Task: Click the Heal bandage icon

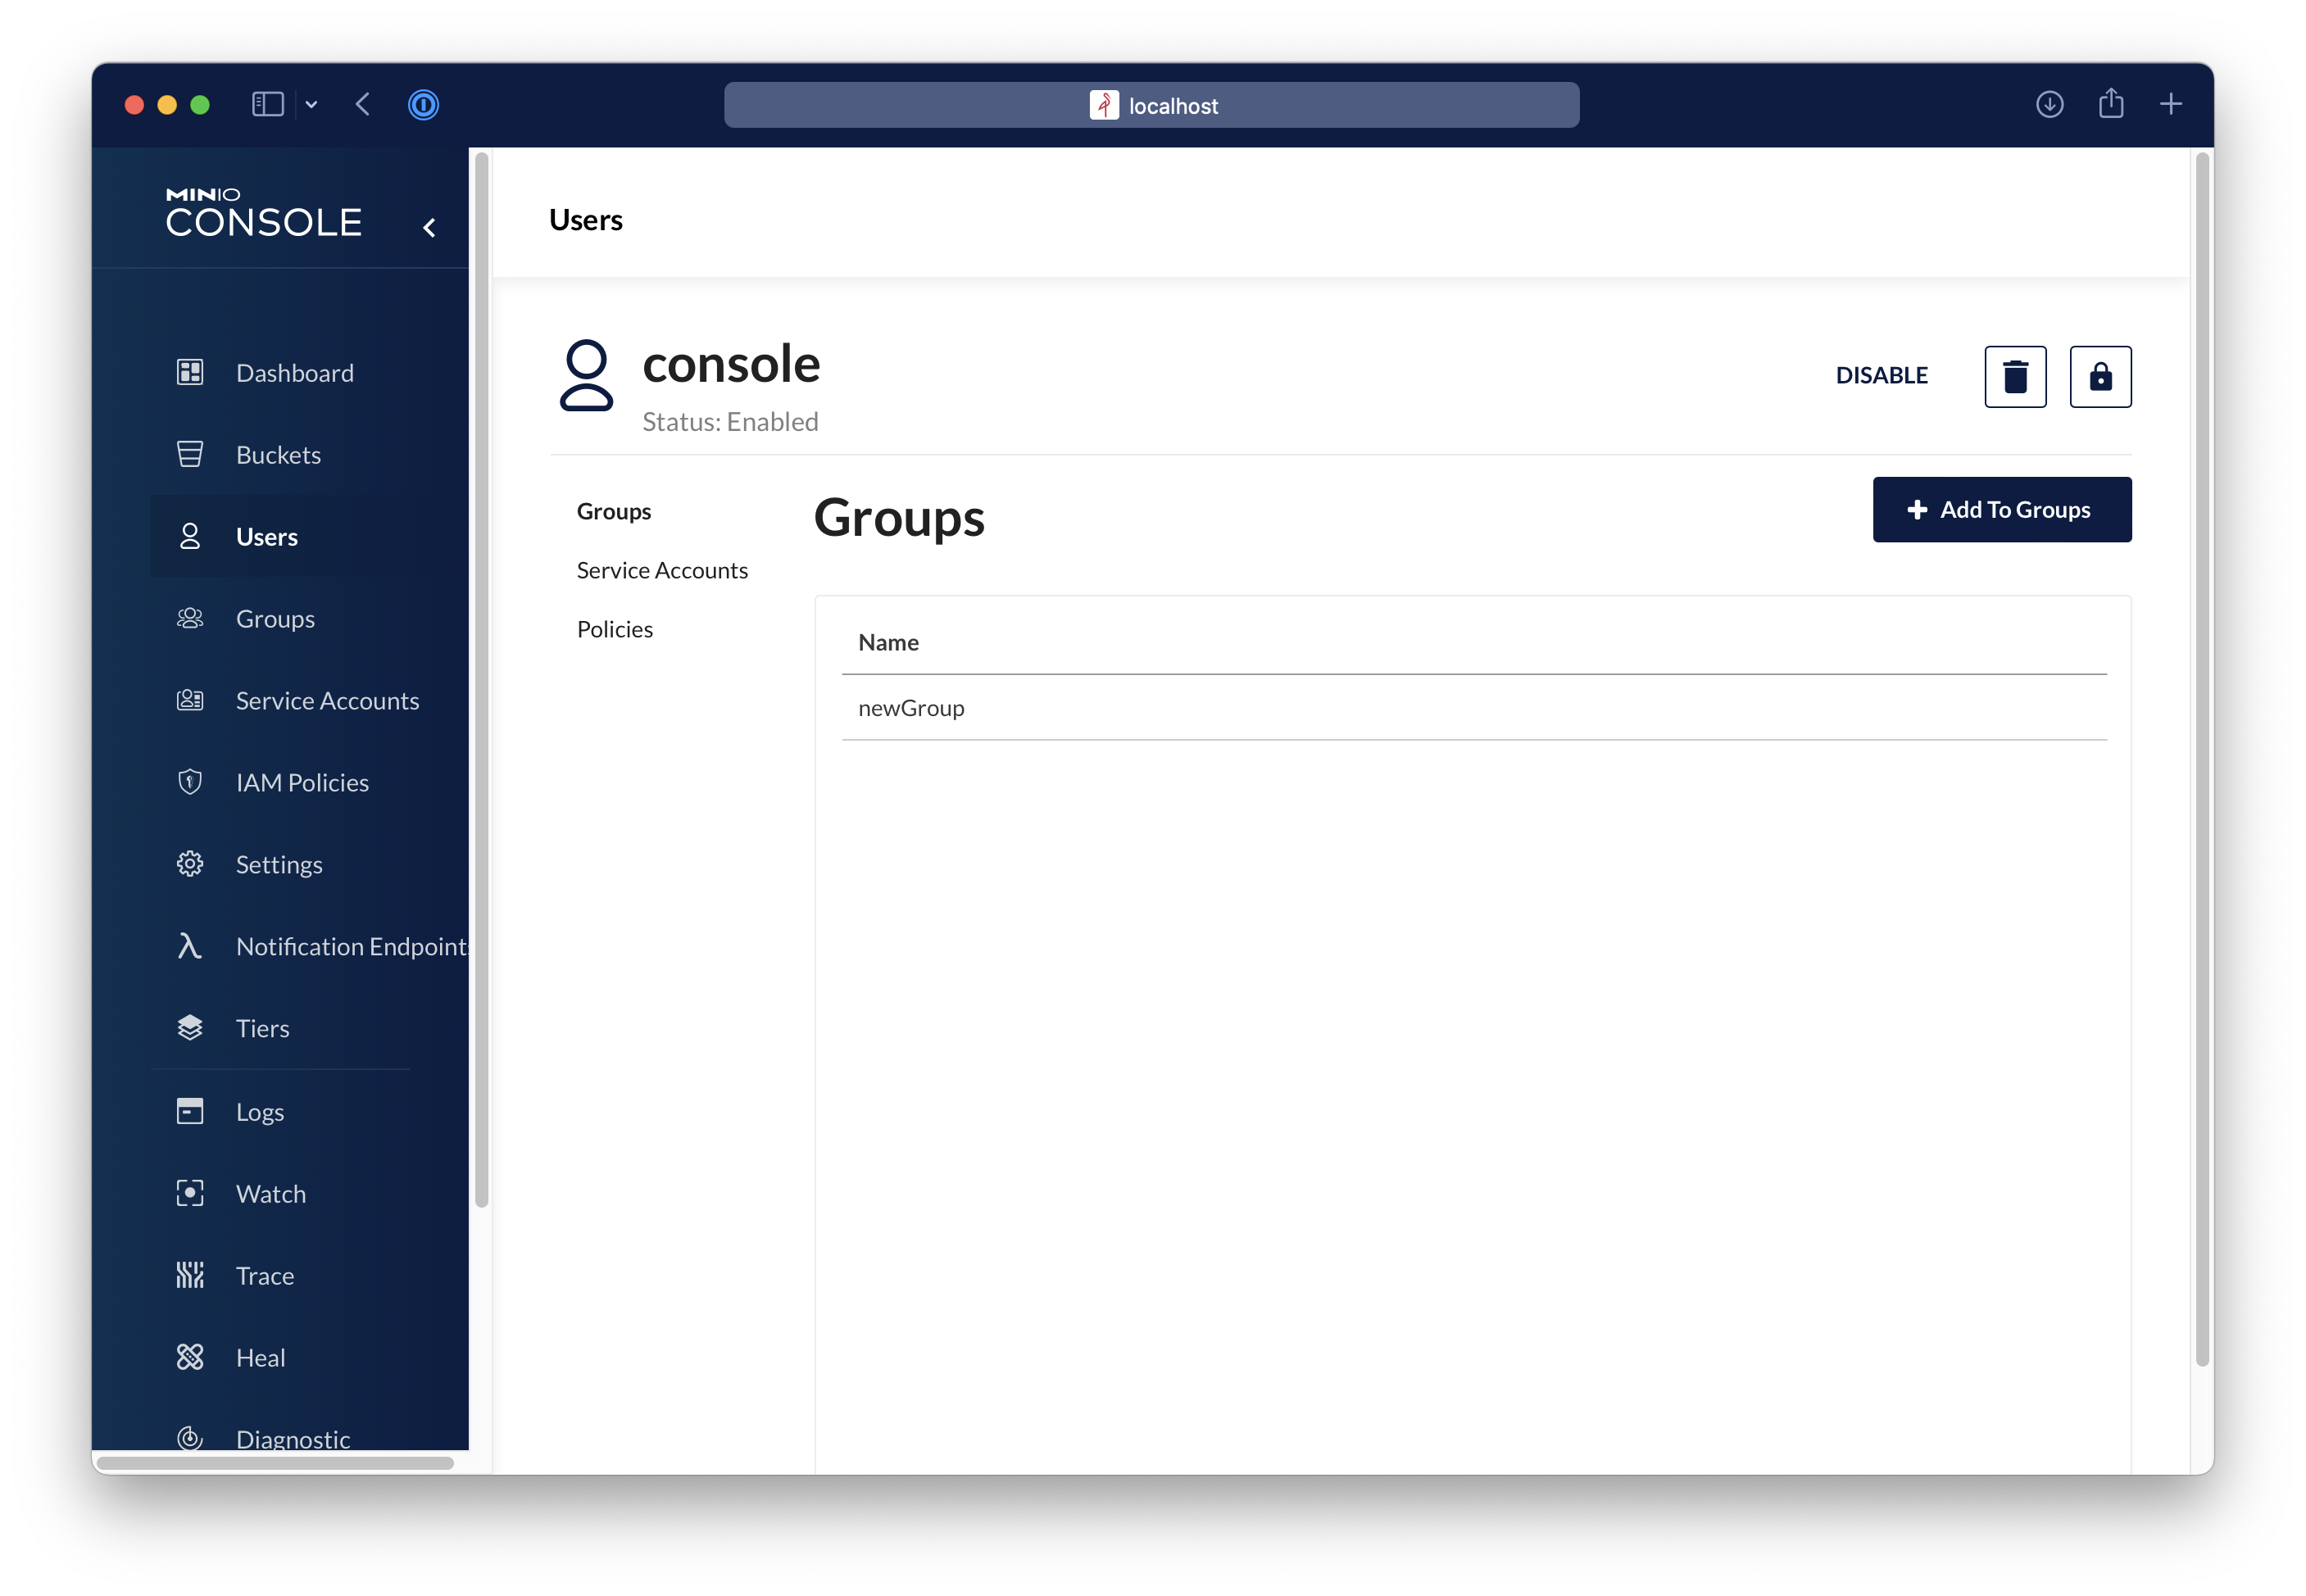Action: click(x=190, y=1357)
